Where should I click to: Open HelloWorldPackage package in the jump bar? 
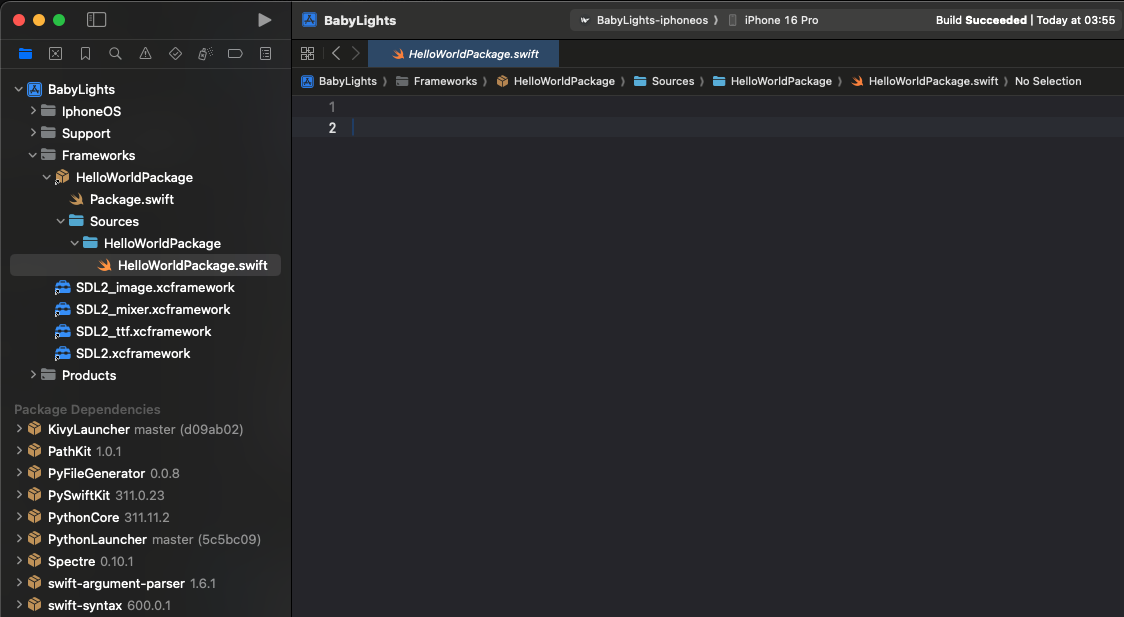coord(556,81)
